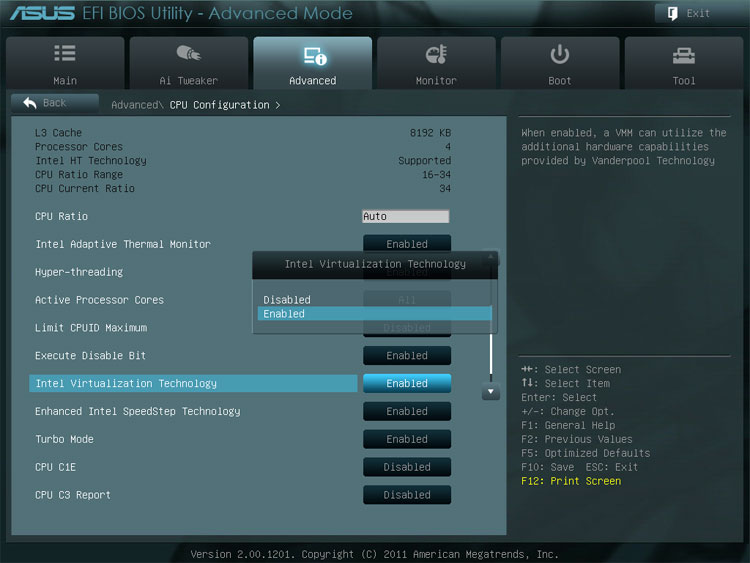Open the Boot tab
The width and height of the screenshot is (750, 563).
(560, 63)
